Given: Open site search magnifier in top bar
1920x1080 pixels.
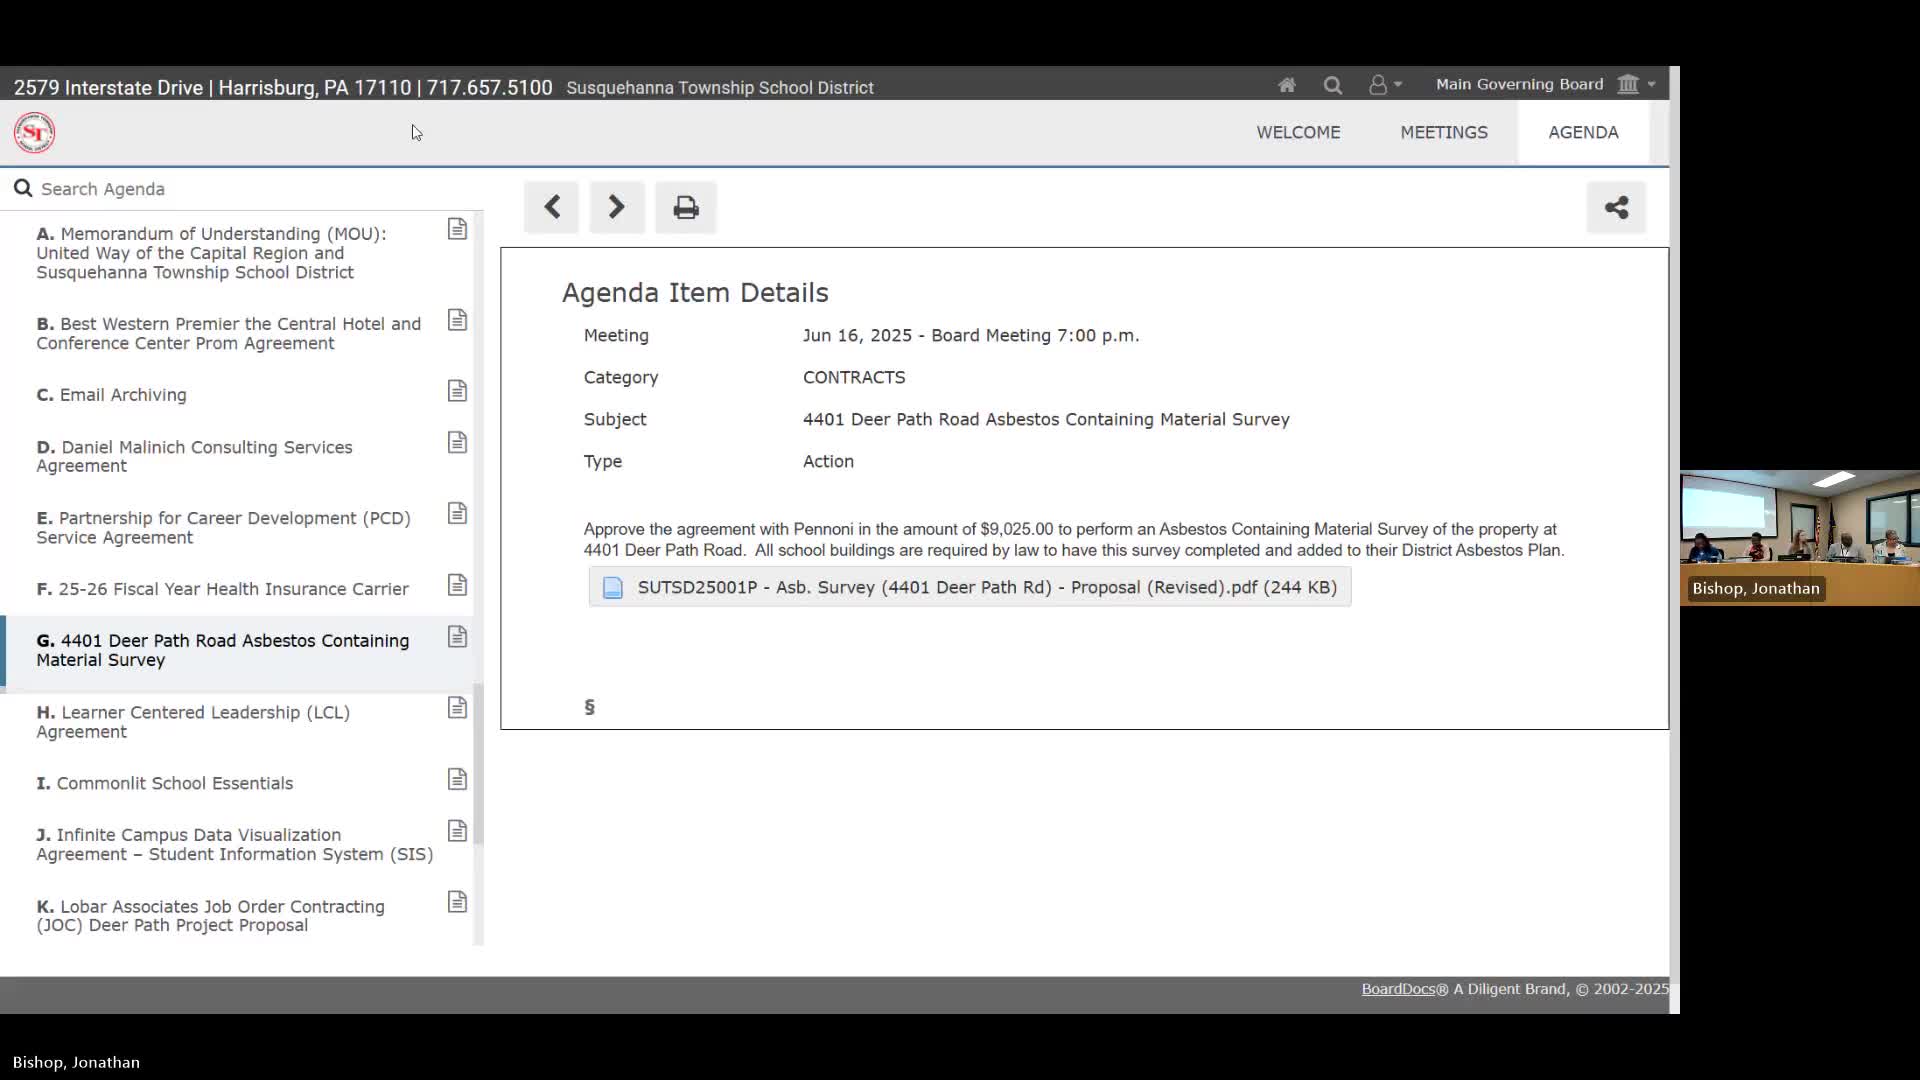Looking at the screenshot, I should pos(1333,85).
